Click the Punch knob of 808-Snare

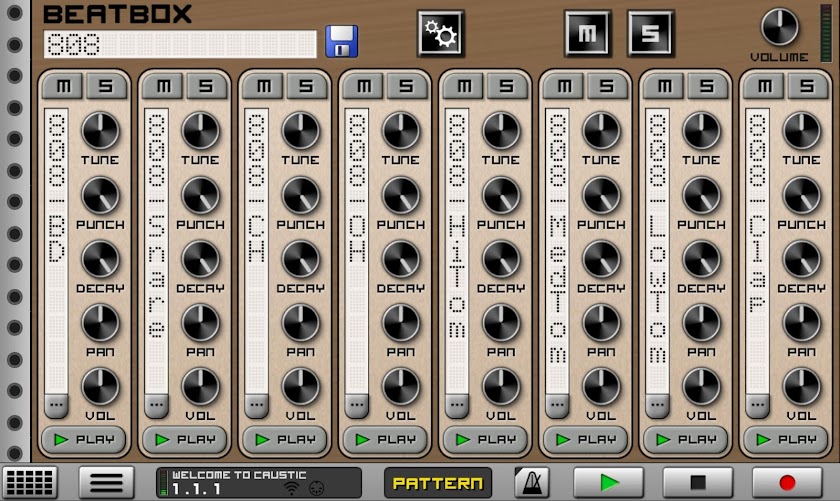coord(200,196)
